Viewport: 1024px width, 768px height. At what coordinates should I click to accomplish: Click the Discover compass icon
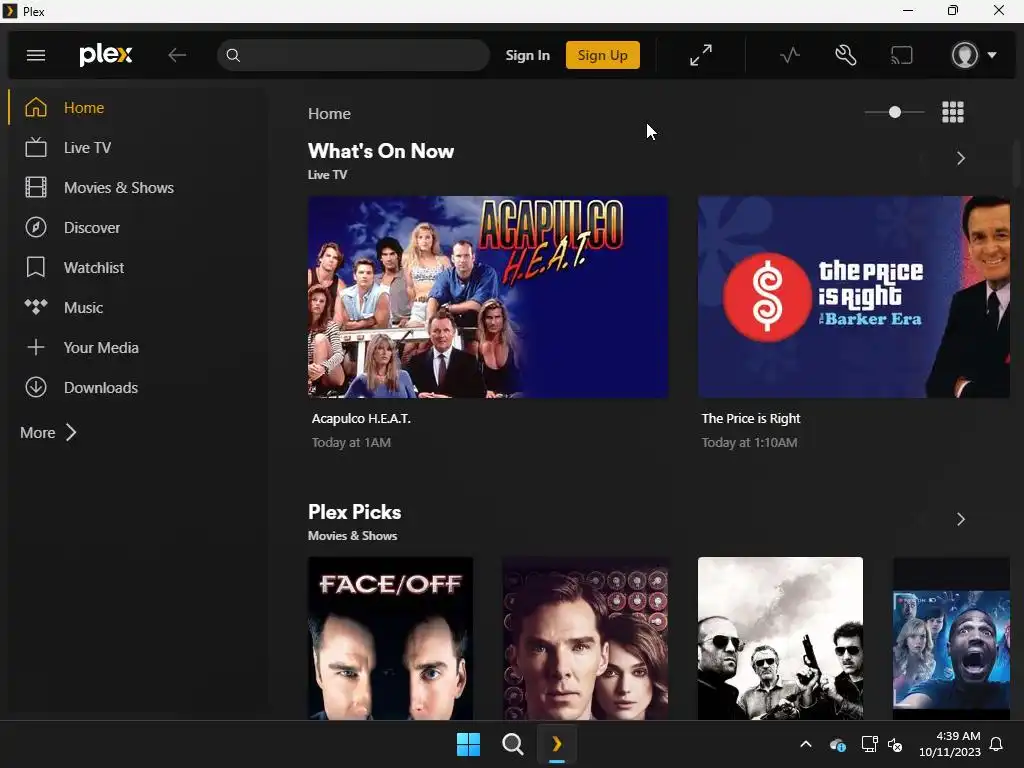(36, 227)
